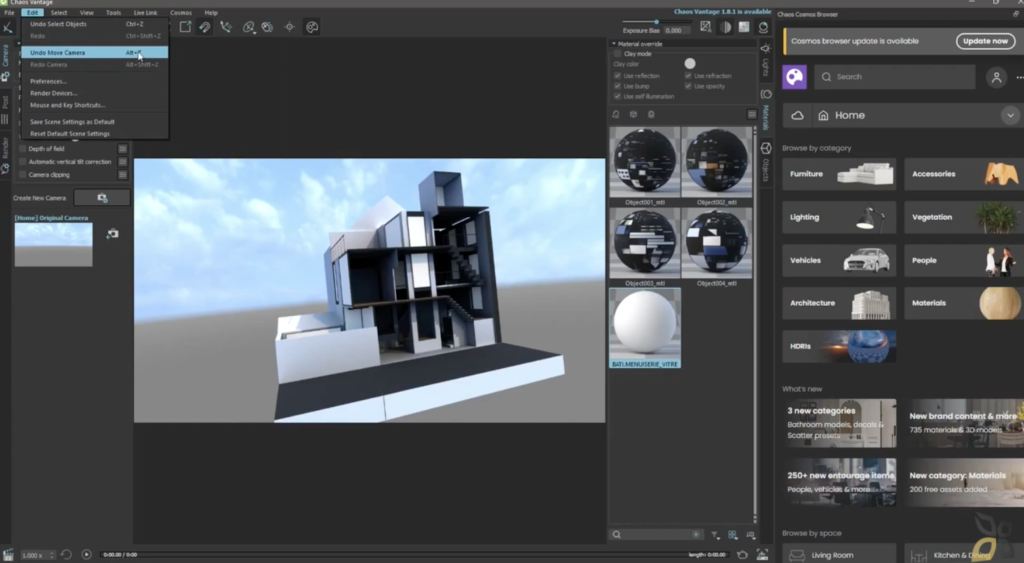Open the File menu

pyautogui.click(x=9, y=12)
